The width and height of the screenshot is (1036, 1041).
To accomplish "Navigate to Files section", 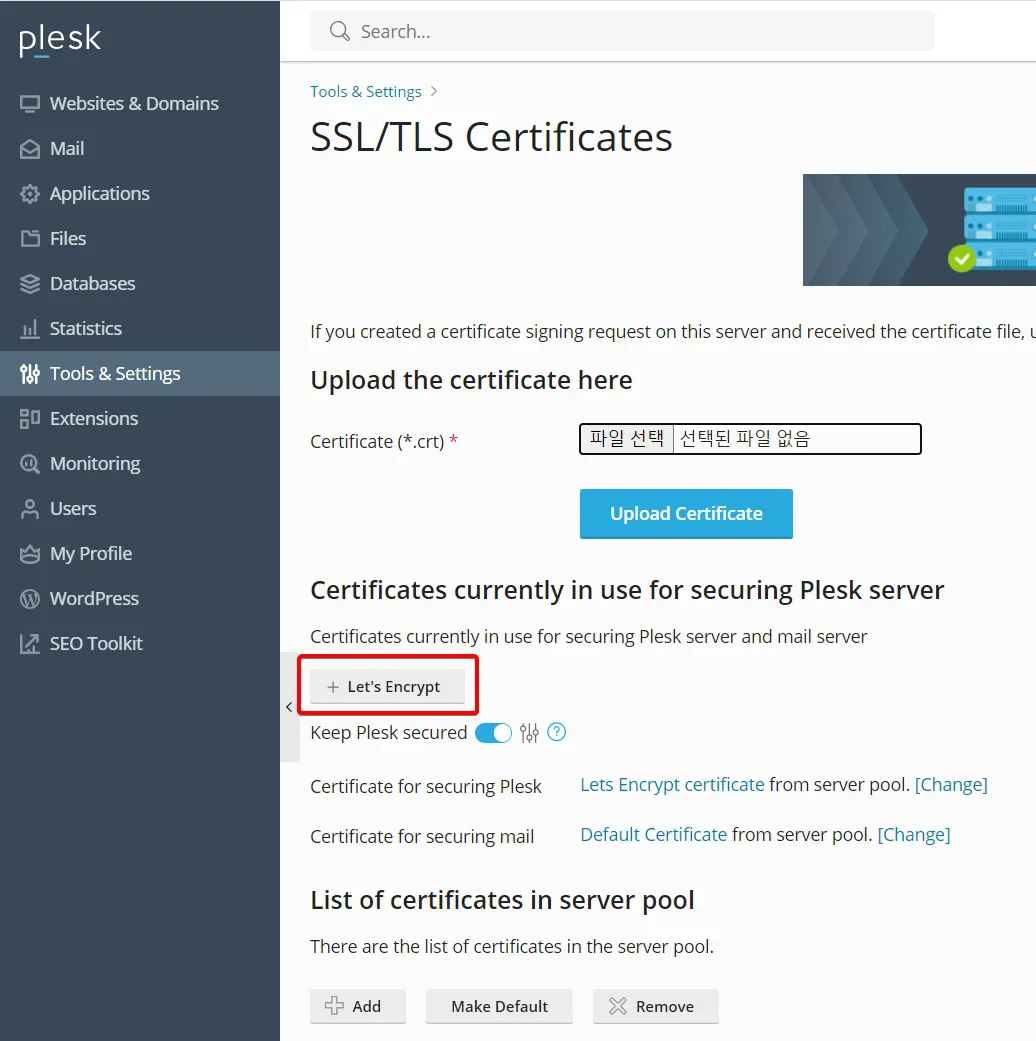I will [x=140, y=238].
